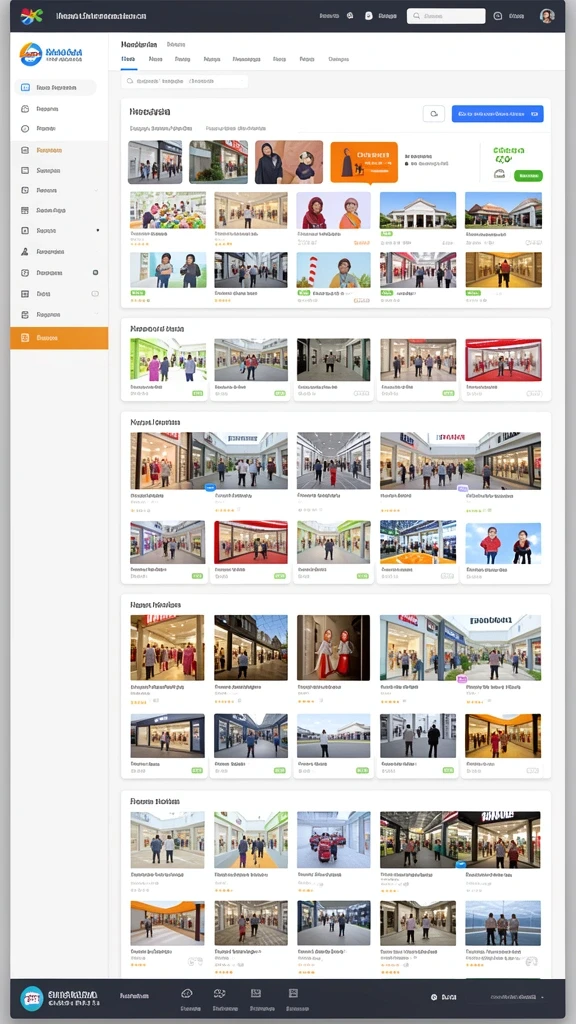Click the search field in the top bar
Screen dimensions: 576x1024
(x=446, y=16)
